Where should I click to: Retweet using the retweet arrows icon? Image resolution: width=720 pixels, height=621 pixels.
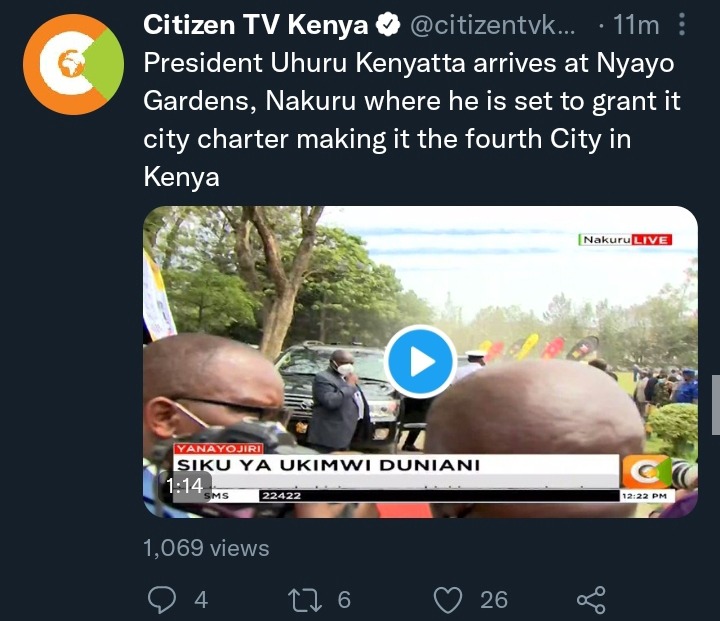click(x=305, y=600)
